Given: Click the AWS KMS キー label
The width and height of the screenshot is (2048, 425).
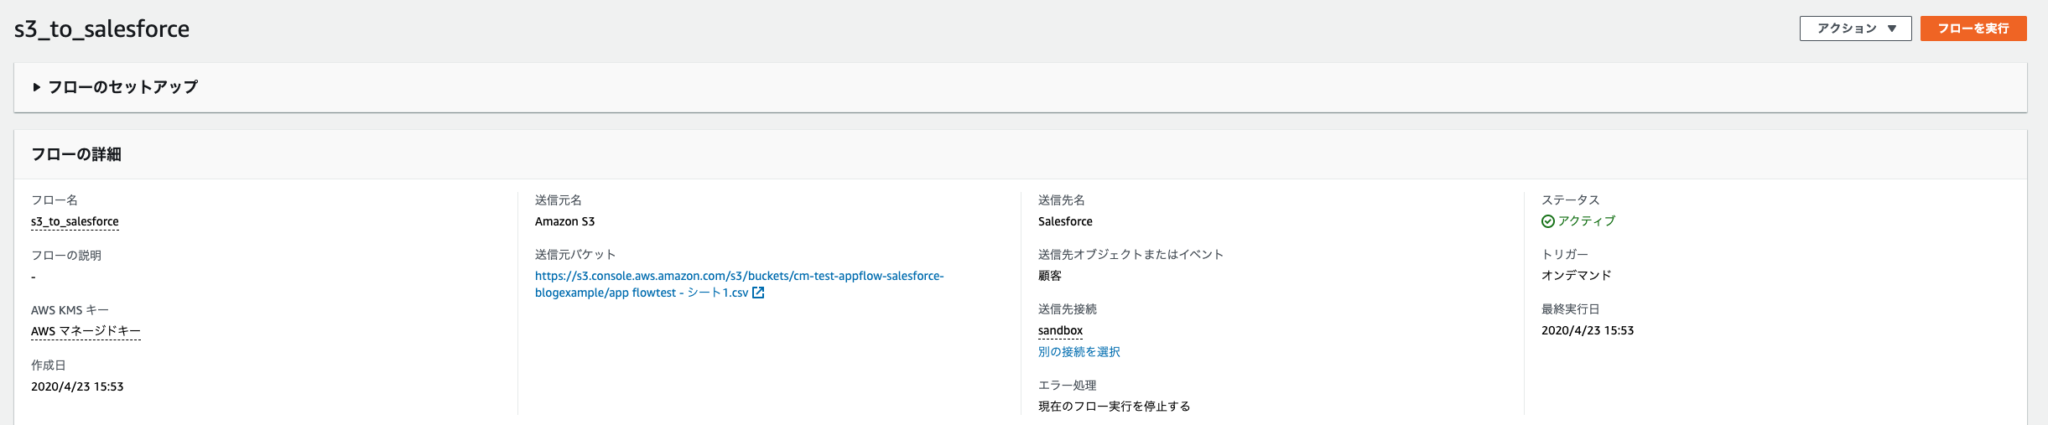Looking at the screenshot, I should point(70,311).
